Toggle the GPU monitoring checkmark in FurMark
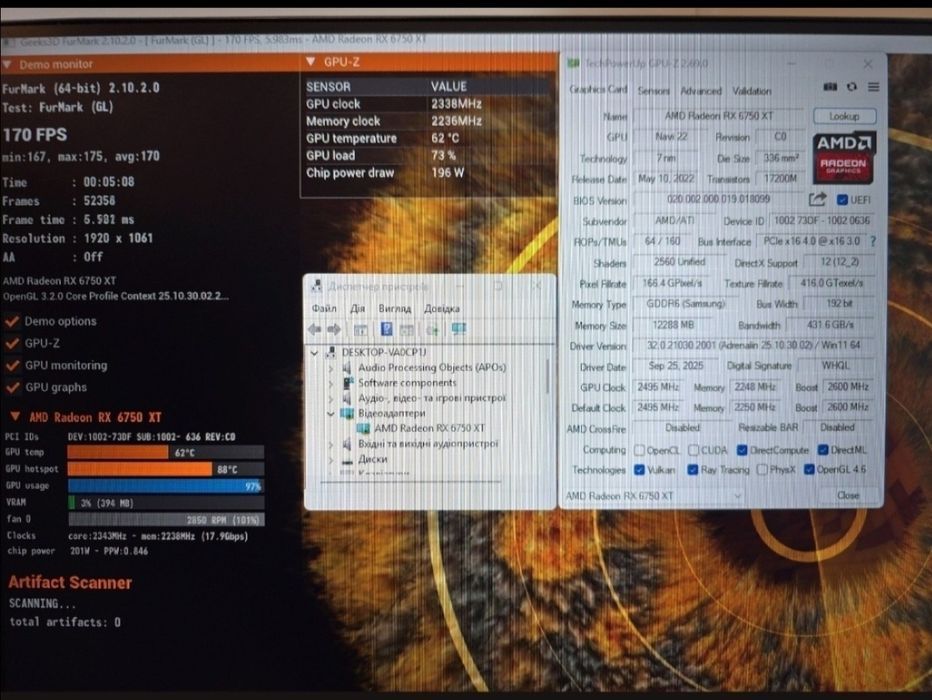 12,365
